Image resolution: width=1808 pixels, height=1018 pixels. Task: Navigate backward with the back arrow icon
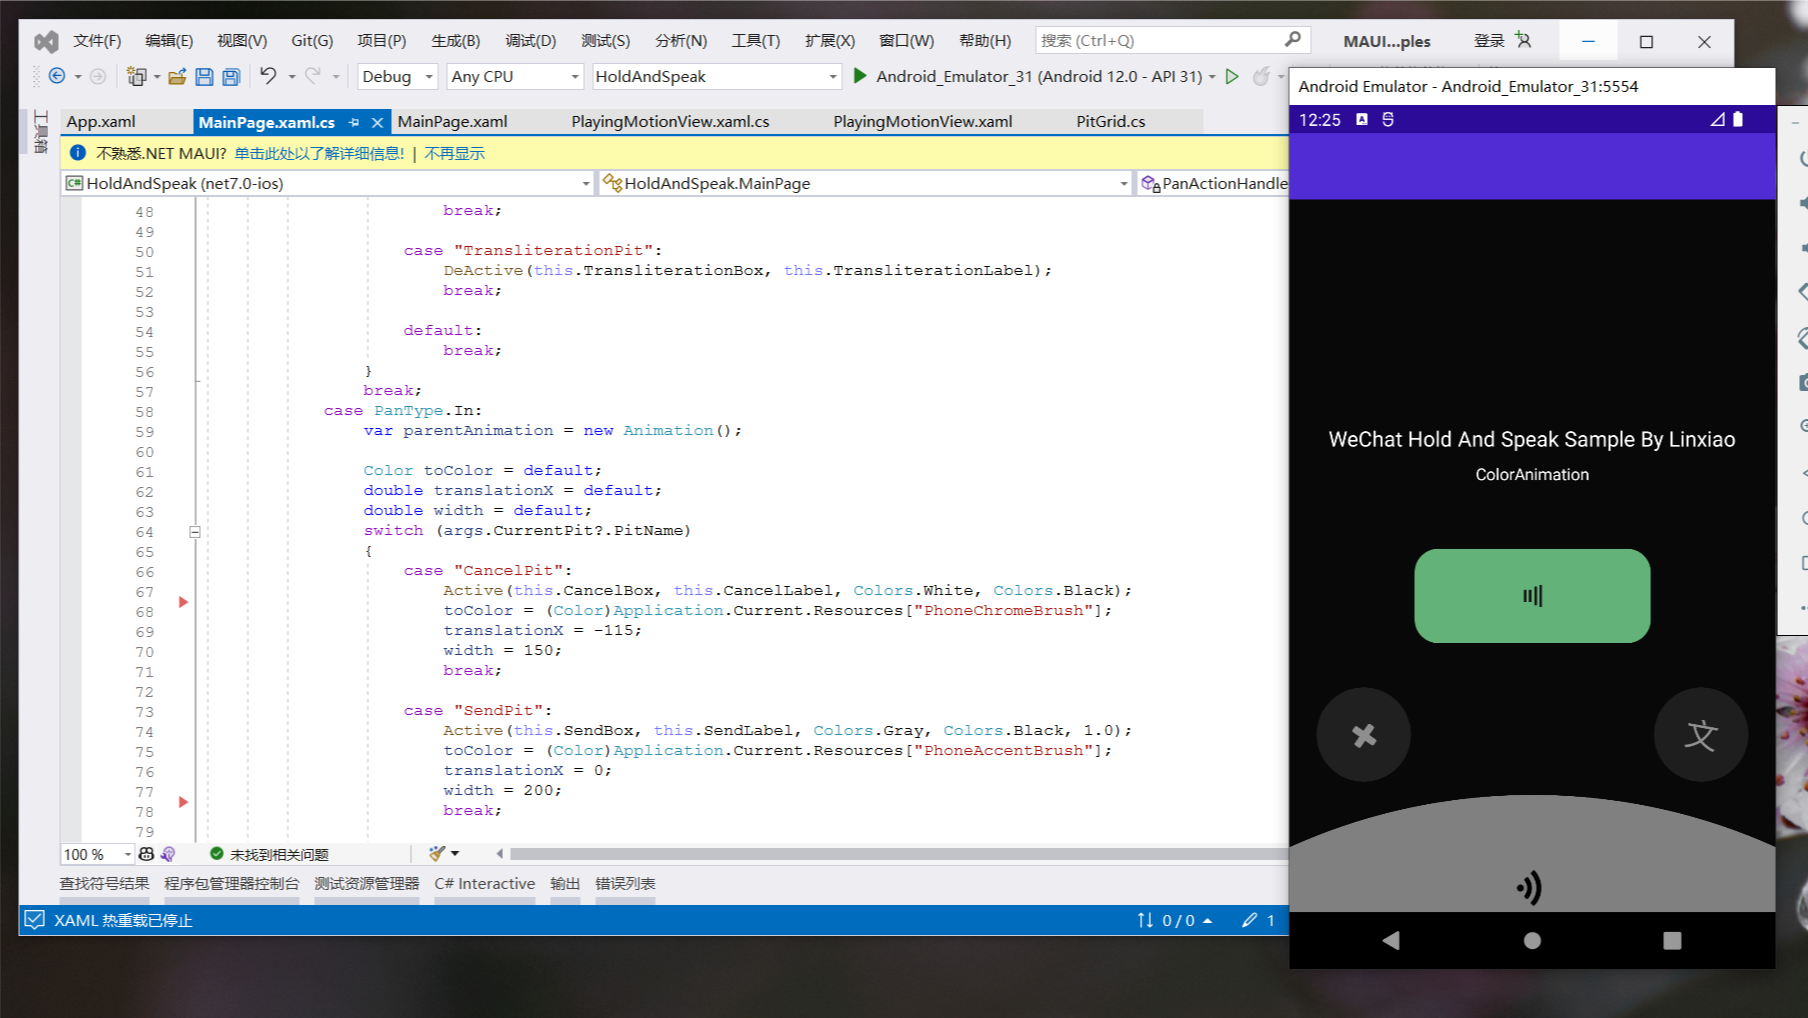(x=57, y=76)
